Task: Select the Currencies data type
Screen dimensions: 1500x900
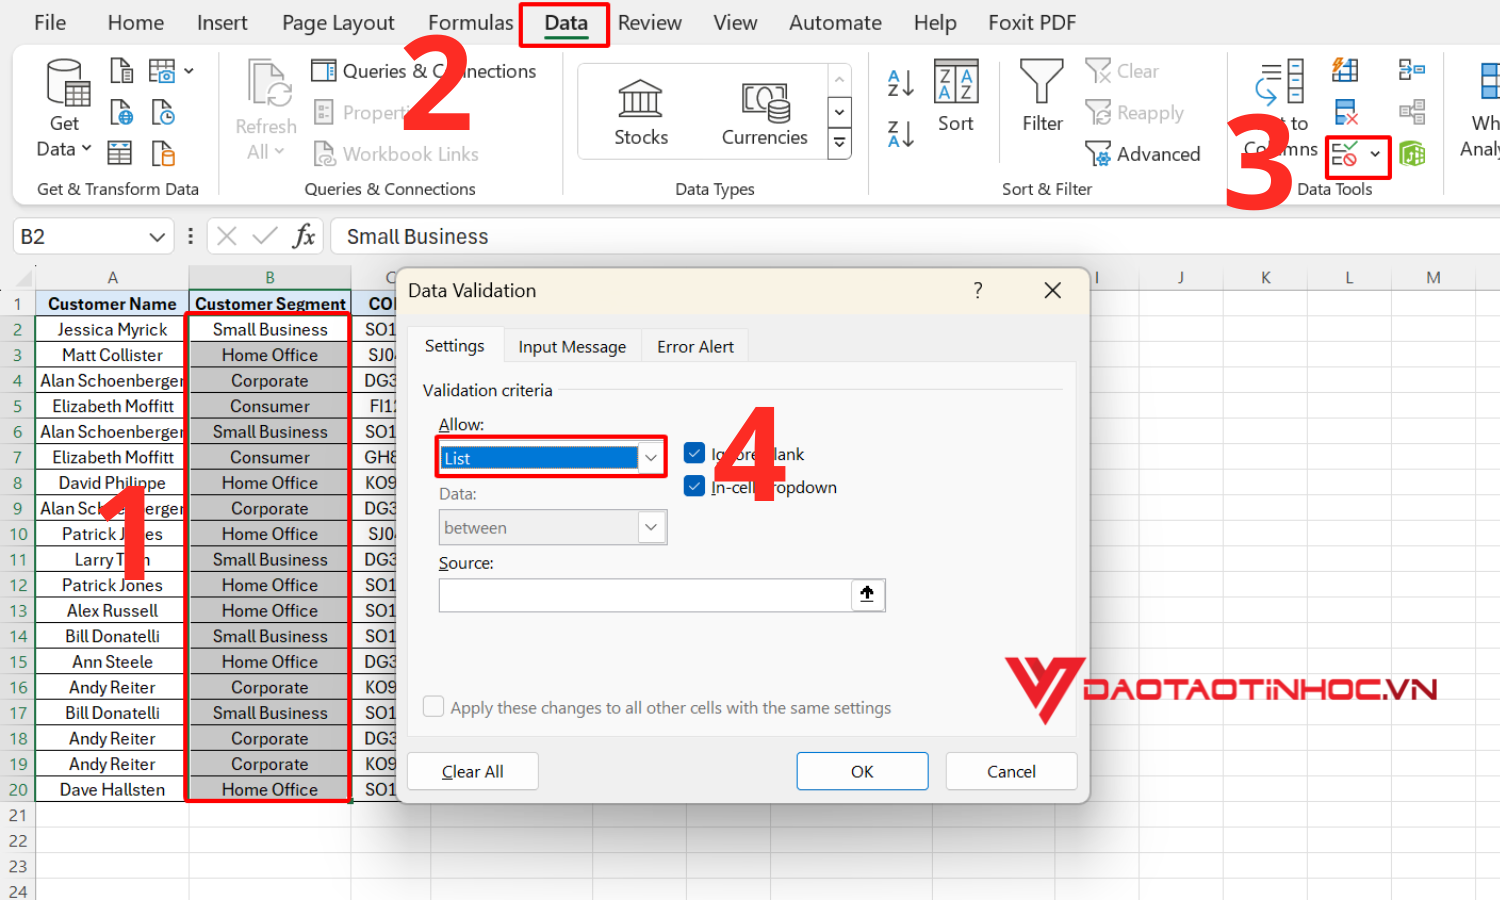Action: pos(765,112)
